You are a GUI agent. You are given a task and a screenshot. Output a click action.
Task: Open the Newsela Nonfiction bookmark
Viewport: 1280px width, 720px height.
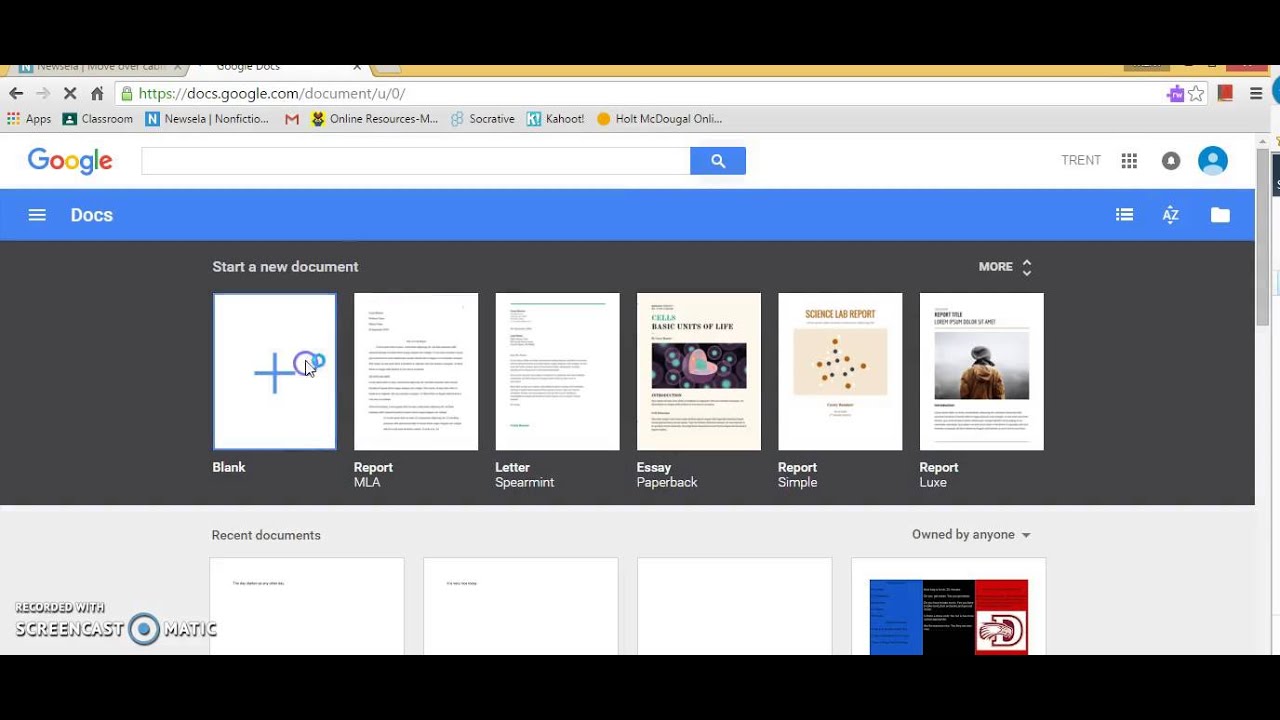(207, 118)
